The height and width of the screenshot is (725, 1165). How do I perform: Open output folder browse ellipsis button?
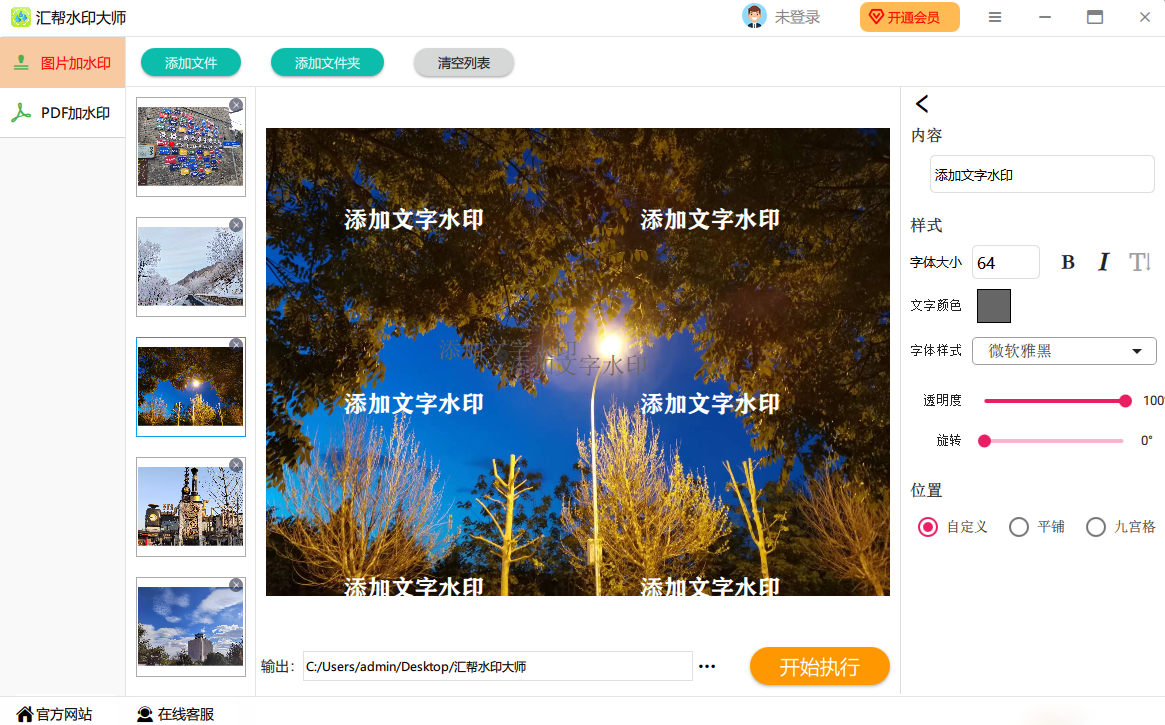(707, 666)
